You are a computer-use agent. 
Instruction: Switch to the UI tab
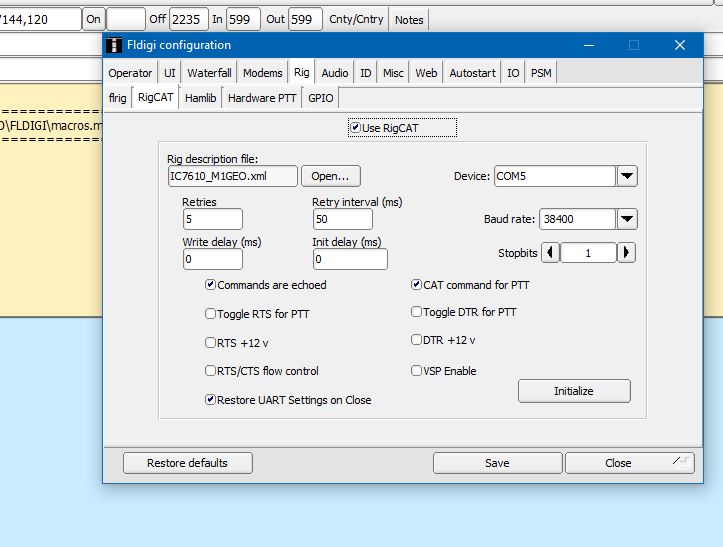pos(170,73)
